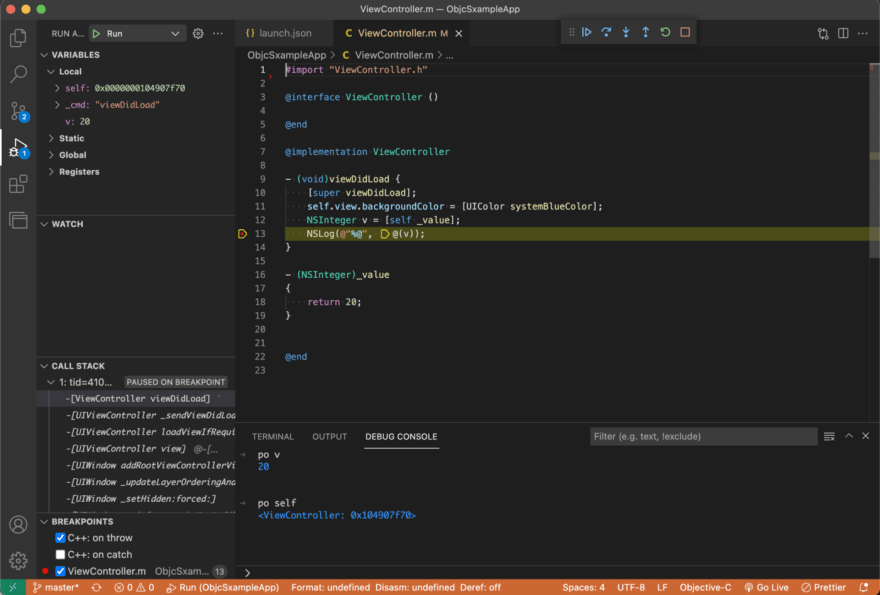Open the Accounts icon in activity bar

coord(19,524)
